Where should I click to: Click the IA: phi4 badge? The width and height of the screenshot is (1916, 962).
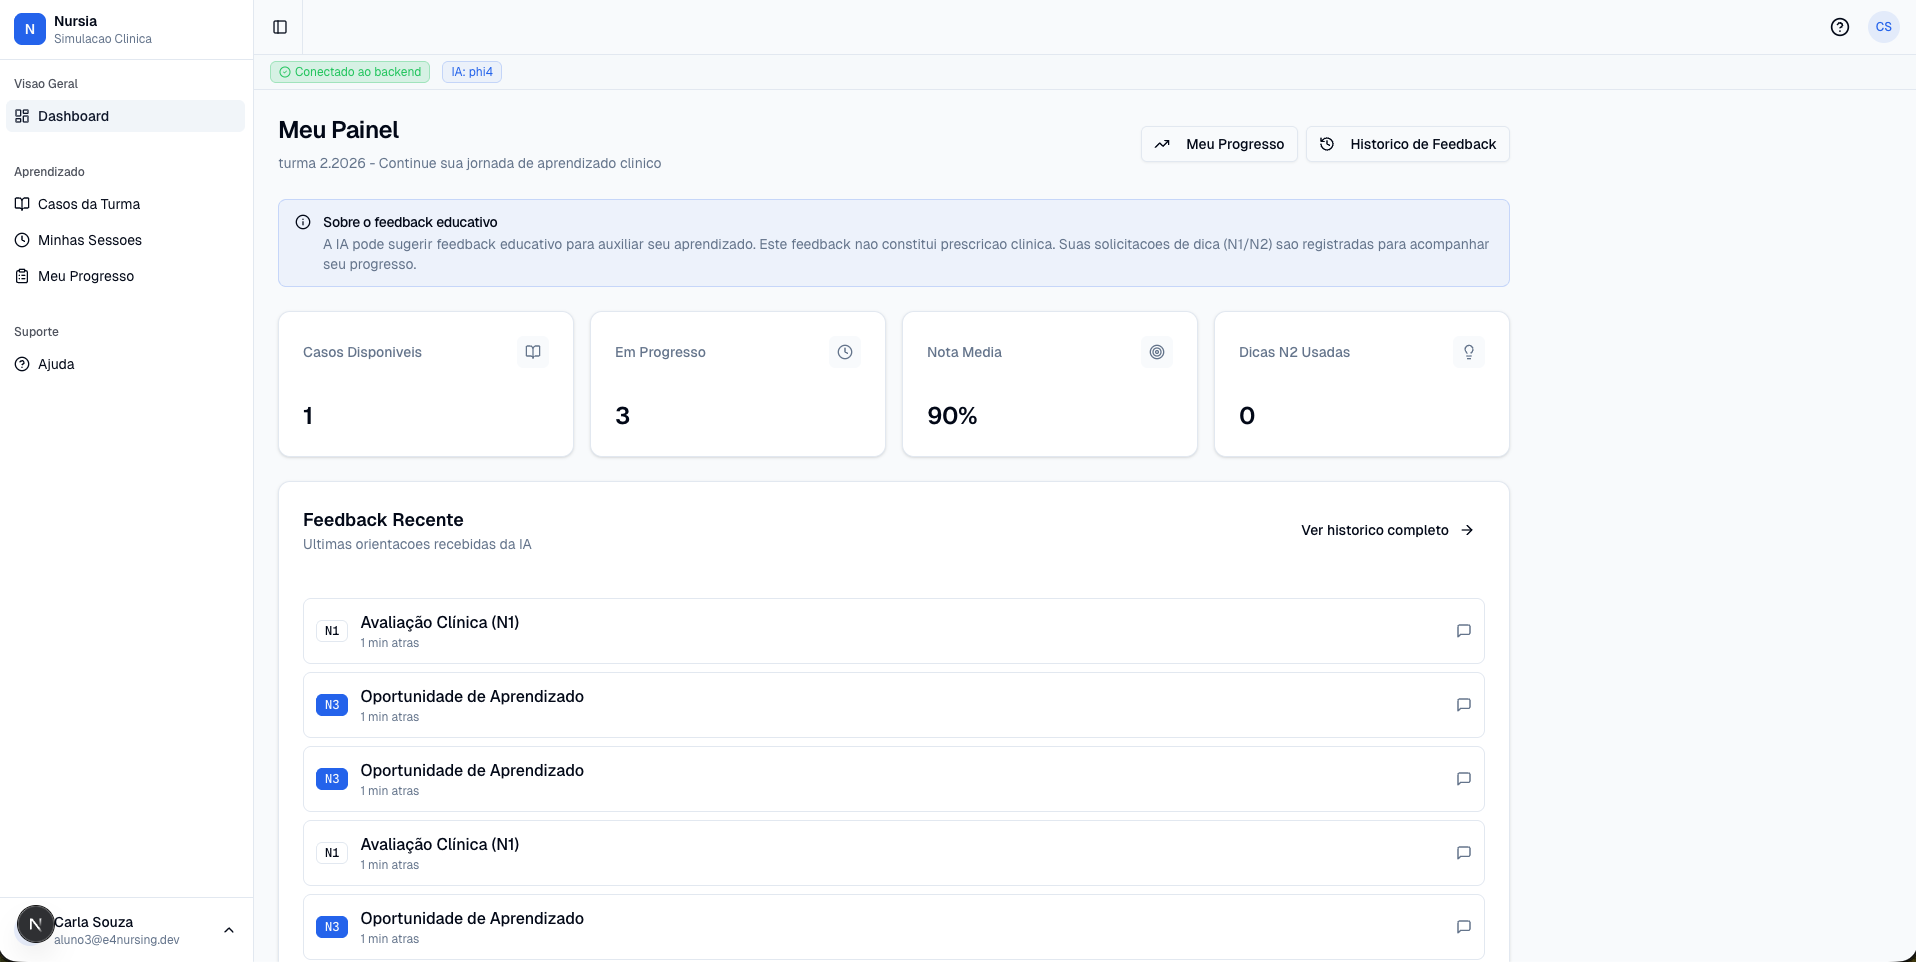click(472, 72)
